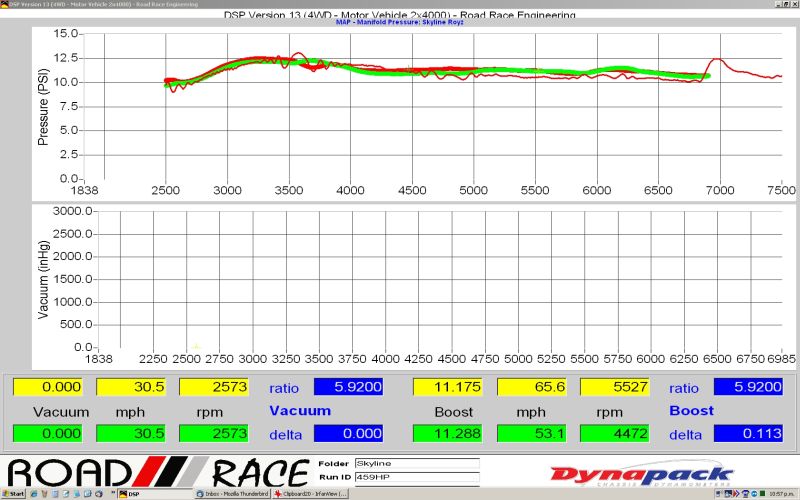Click the Run ID field containing 459HP

(x=417, y=477)
